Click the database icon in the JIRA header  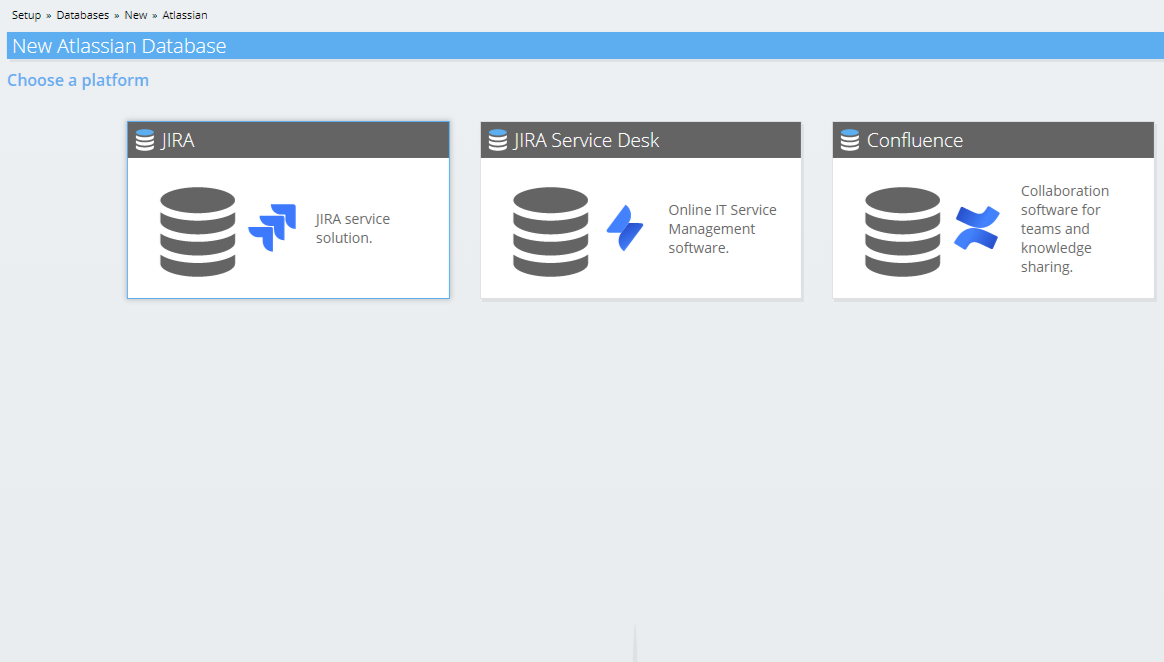[x=143, y=139]
